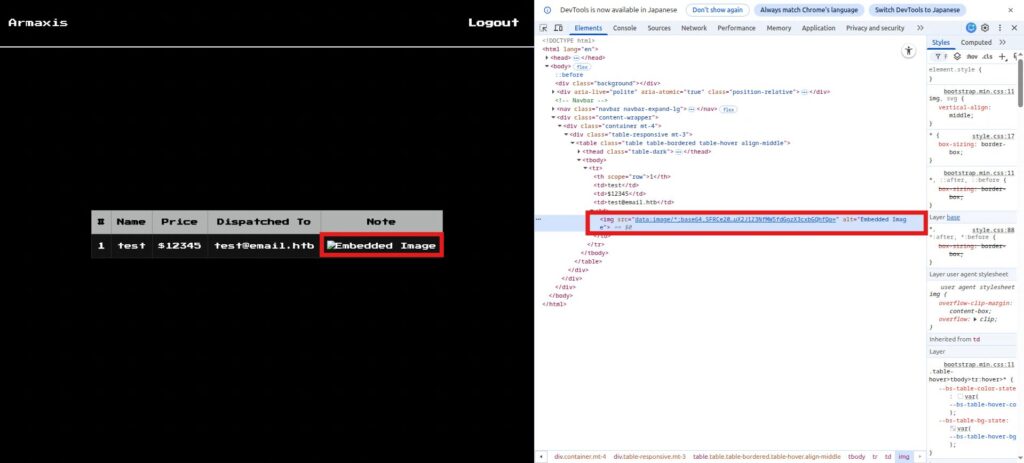The image size is (1024, 463).
Task: Open the Network tab
Action: pos(693,28)
